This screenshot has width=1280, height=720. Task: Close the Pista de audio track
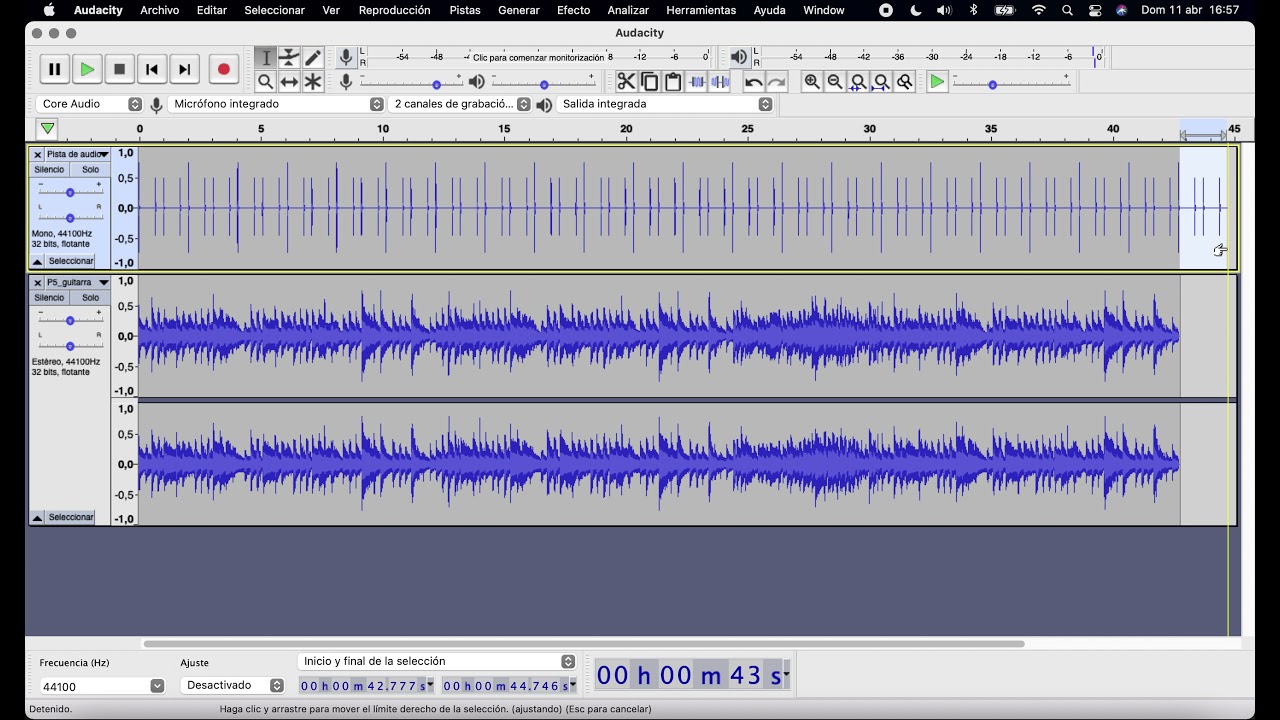[37, 154]
